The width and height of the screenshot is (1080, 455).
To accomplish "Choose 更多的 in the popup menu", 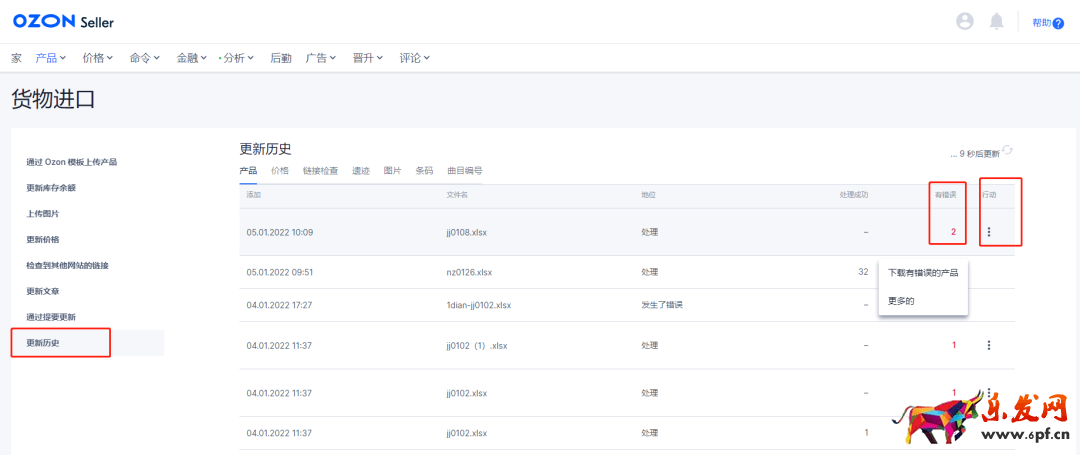I will [901, 300].
